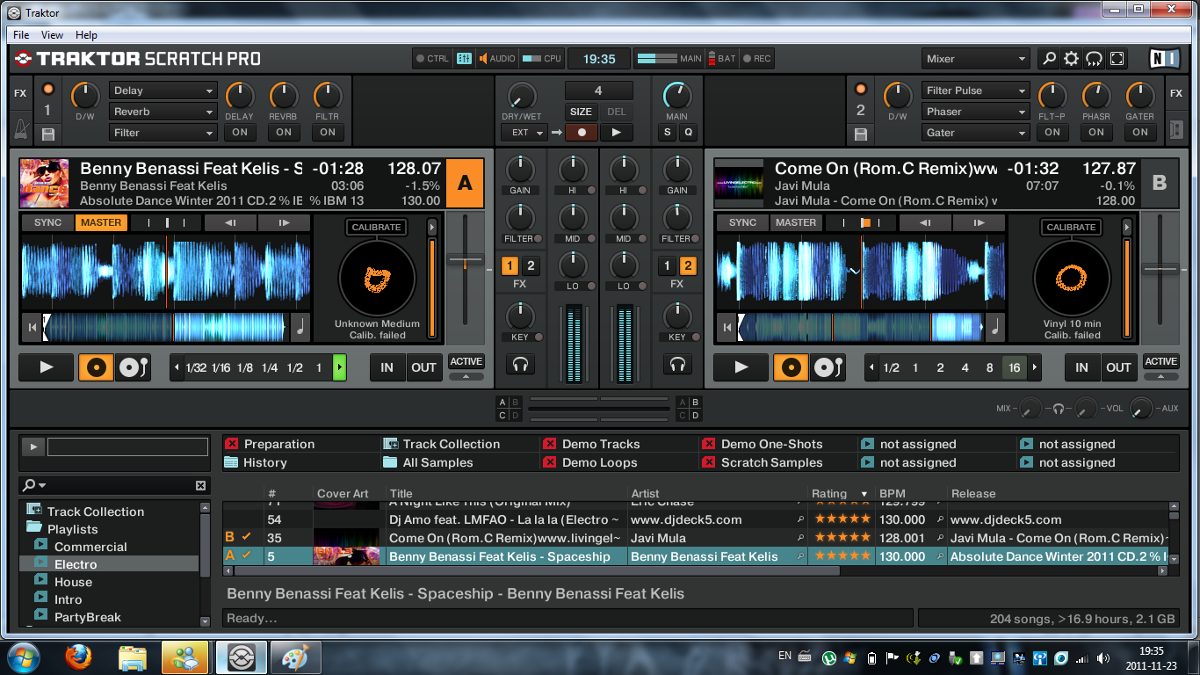Viewport: 1200px width, 675px height.
Task: Play deck A
Action: click(46, 367)
